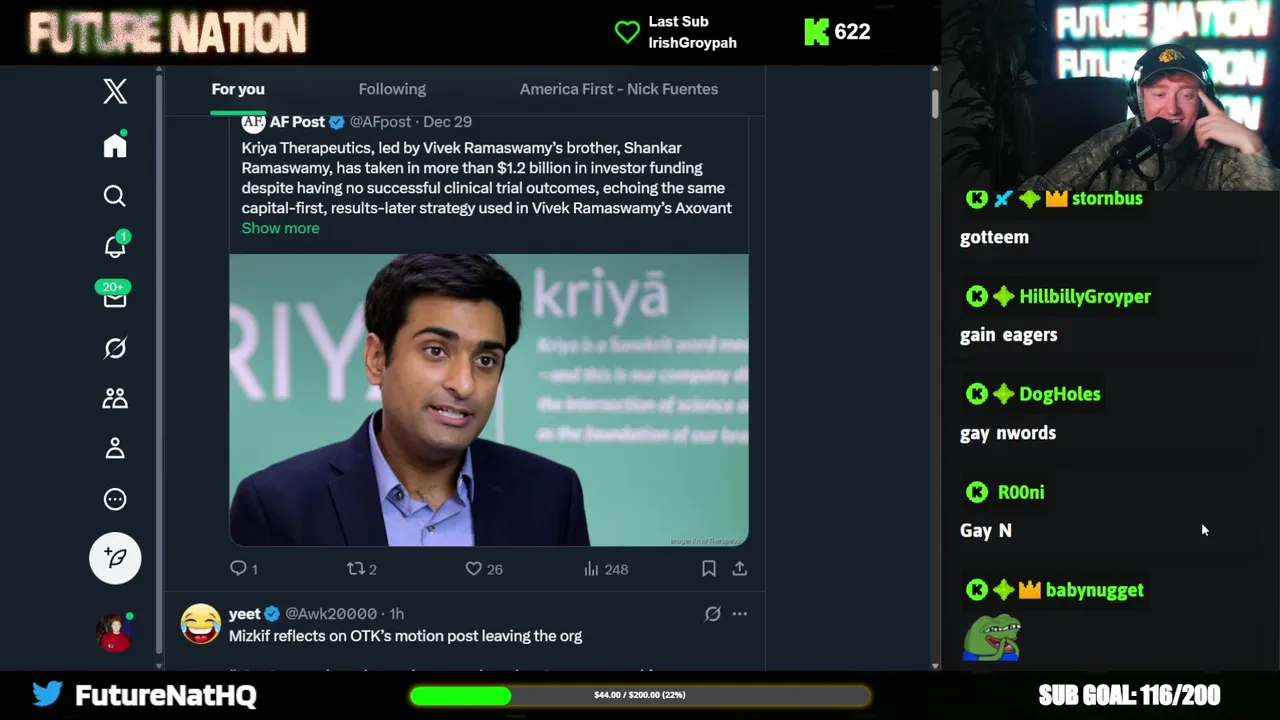The height and width of the screenshot is (720, 1280).
Task: Go to the Home feed icon
Action: [x=115, y=146]
